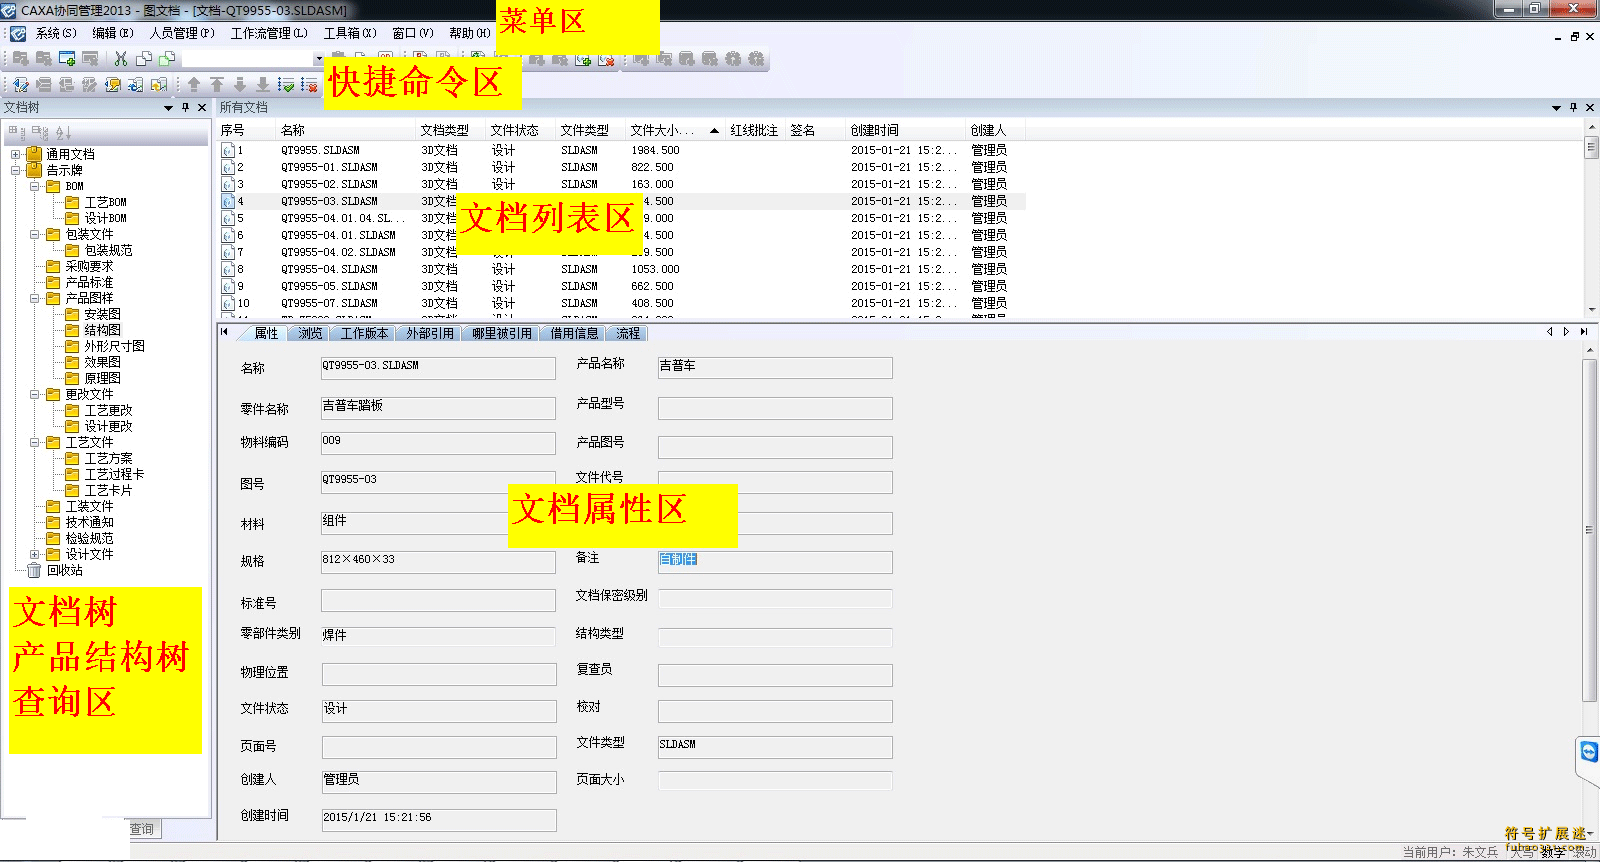Click the green Paste toolbar icon

(167, 59)
